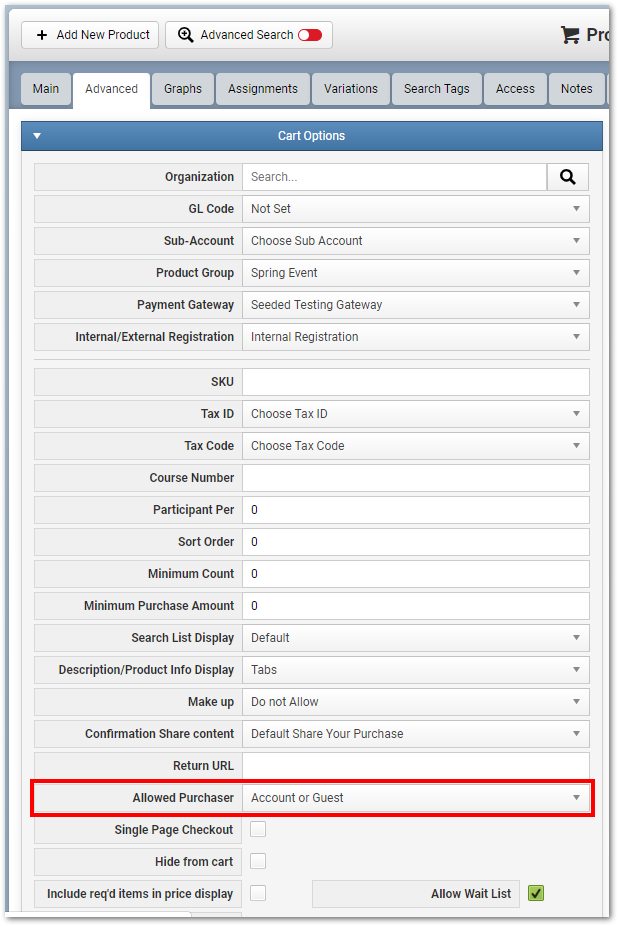Open the Search Tags tab
618x926 pixels.
(437, 89)
